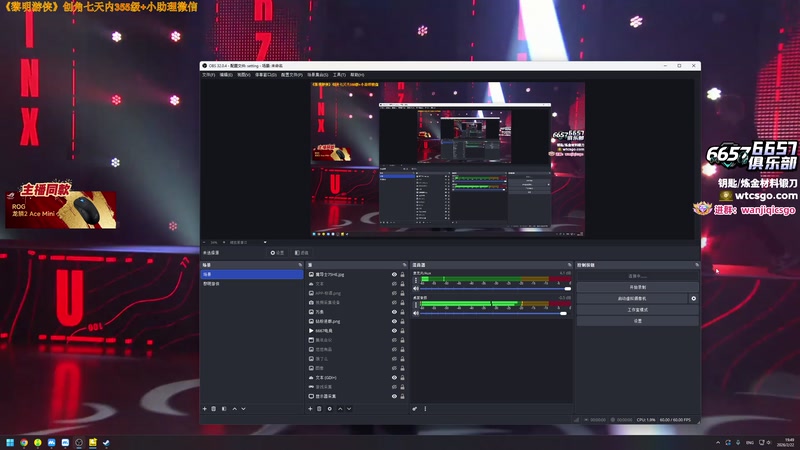800x450 pixels.
Task: Open the 视图(V) menu
Action: pyautogui.click(x=244, y=74)
